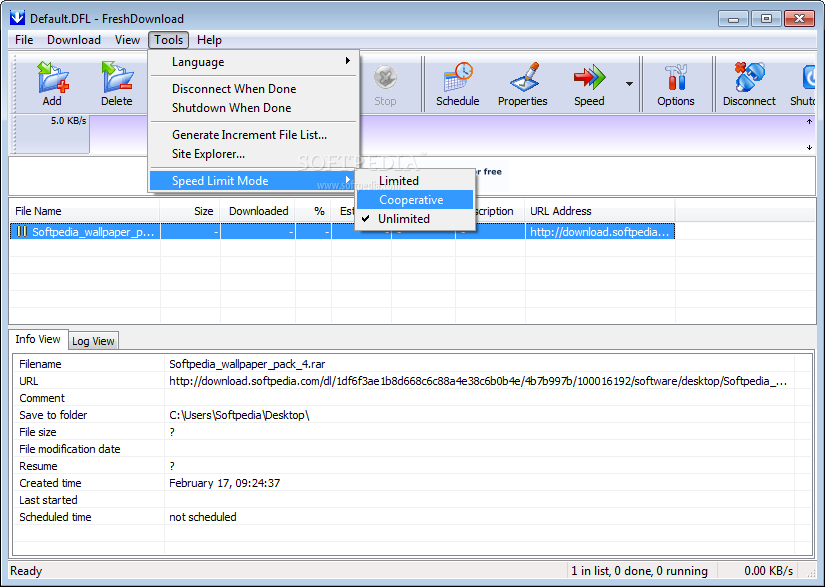This screenshot has height=587, width=825.
Task: Click '1 in list, 0 done, 0 running' status
Action: click(639, 571)
